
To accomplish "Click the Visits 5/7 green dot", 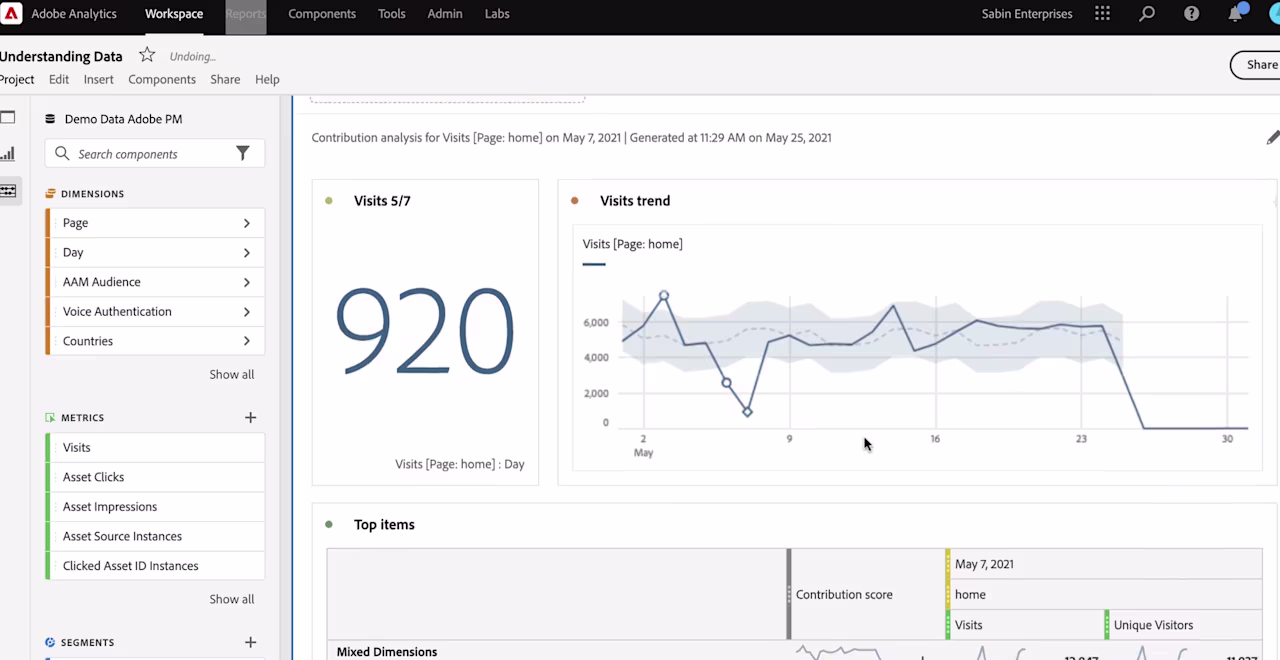I will point(329,201).
